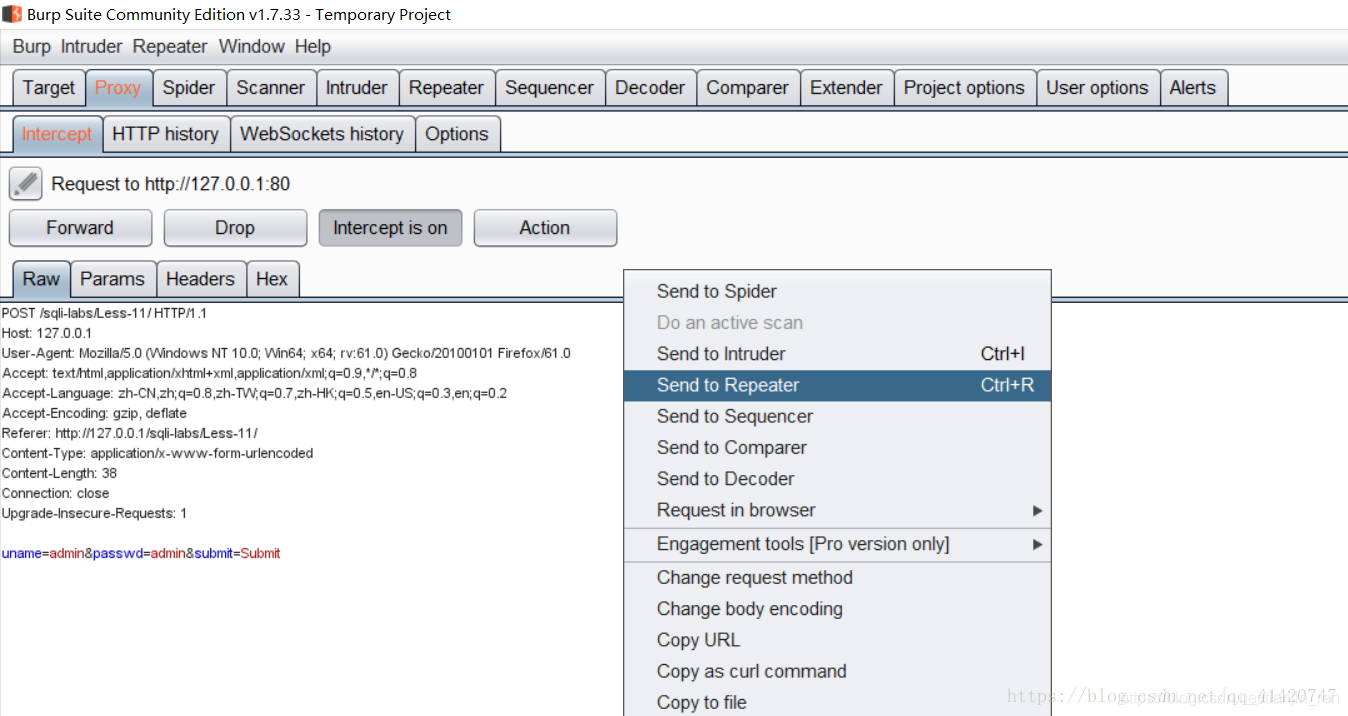
Task: Click the Referer header line
Action: 130,433
